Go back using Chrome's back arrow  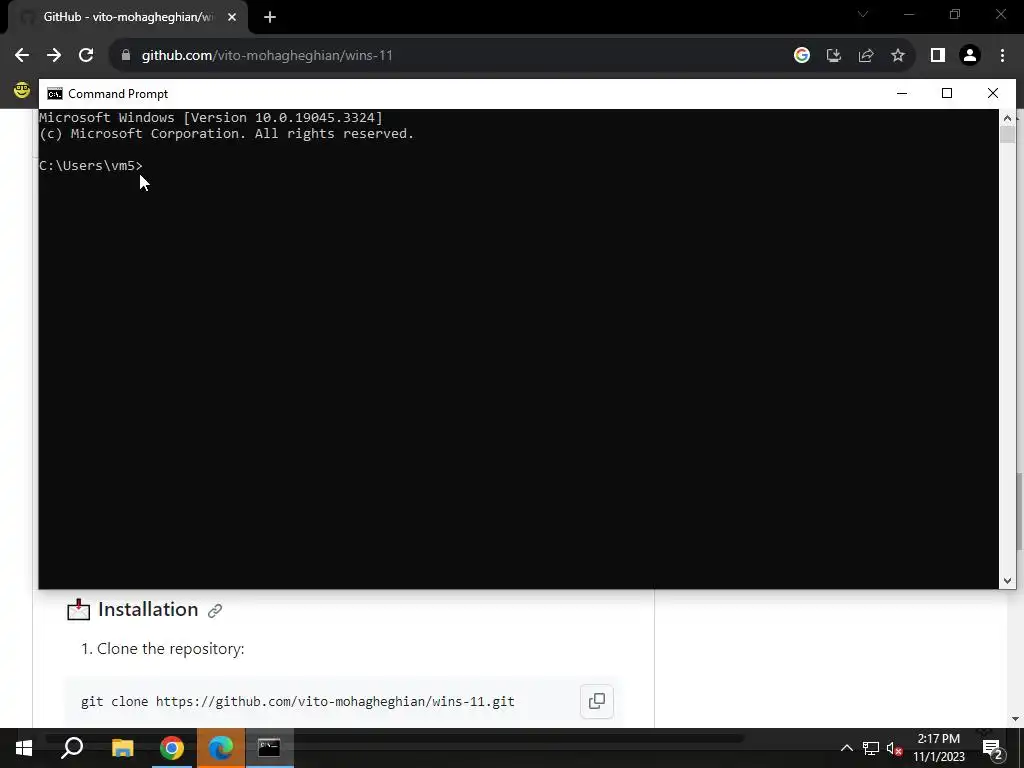coord(22,56)
